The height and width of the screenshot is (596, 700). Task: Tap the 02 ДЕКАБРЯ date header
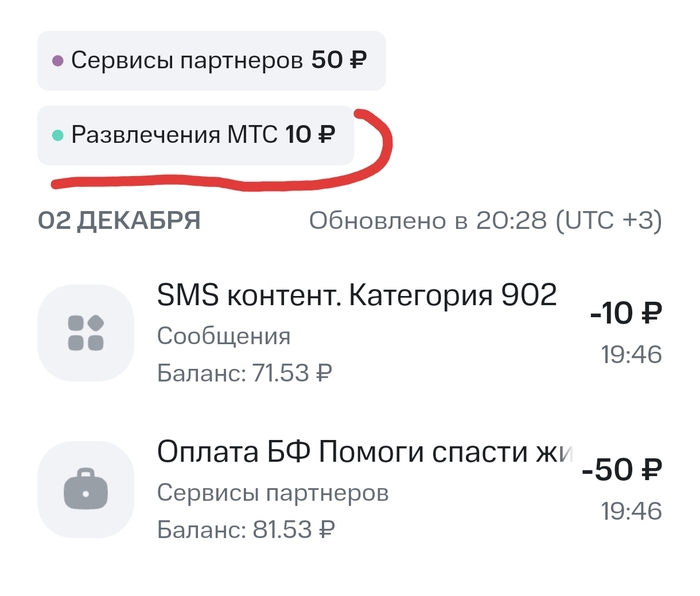click(119, 221)
